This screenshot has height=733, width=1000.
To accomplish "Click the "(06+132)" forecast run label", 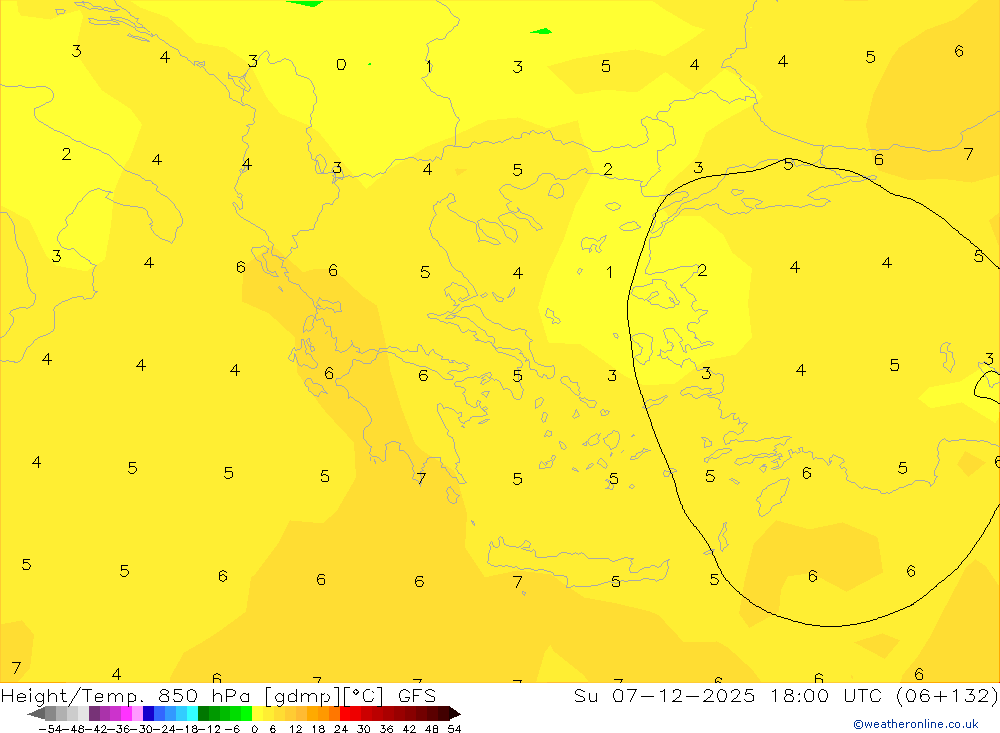I will click(947, 695).
